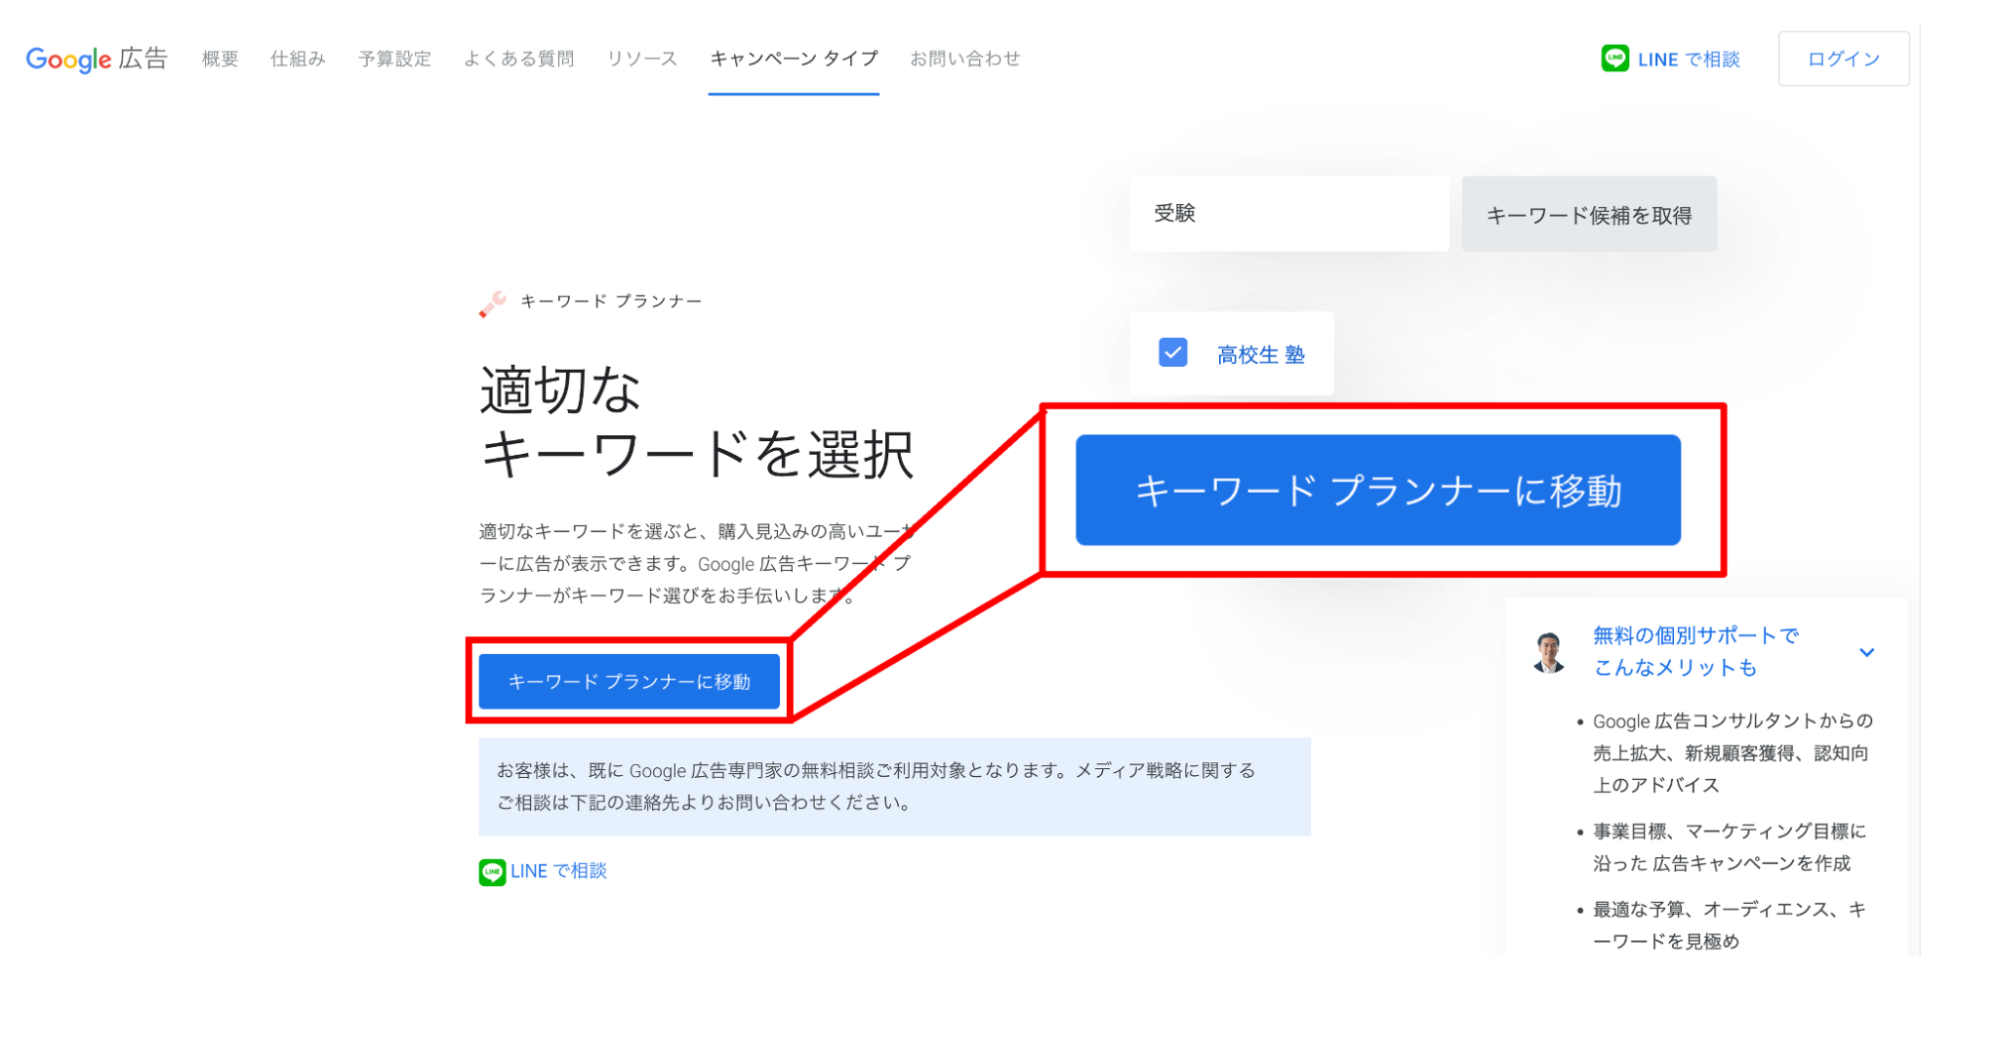
Task: Open the lower LINE で相談 link
Action: [x=558, y=871]
